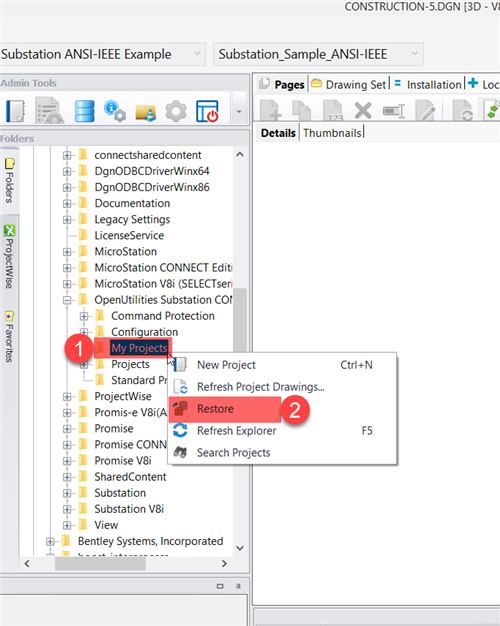Select the Projects folder

pos(130,365)
